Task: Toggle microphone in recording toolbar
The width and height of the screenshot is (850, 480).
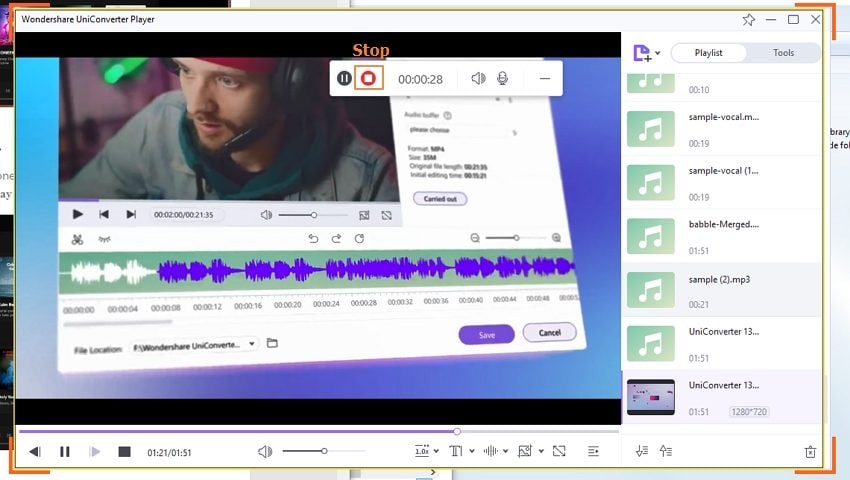Action: [x=503, y=79]
